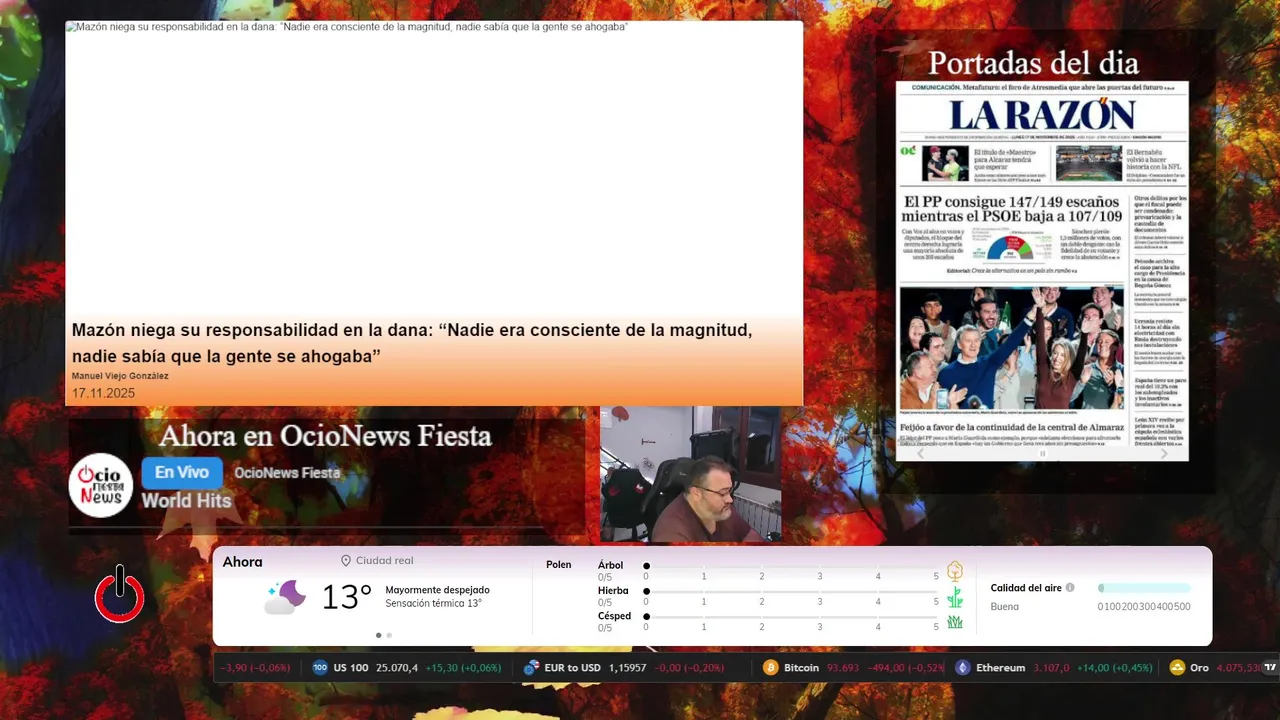Go to previous newspaper cover arrow
This screenshot has width=1280, height=720.
click(921, 453)
